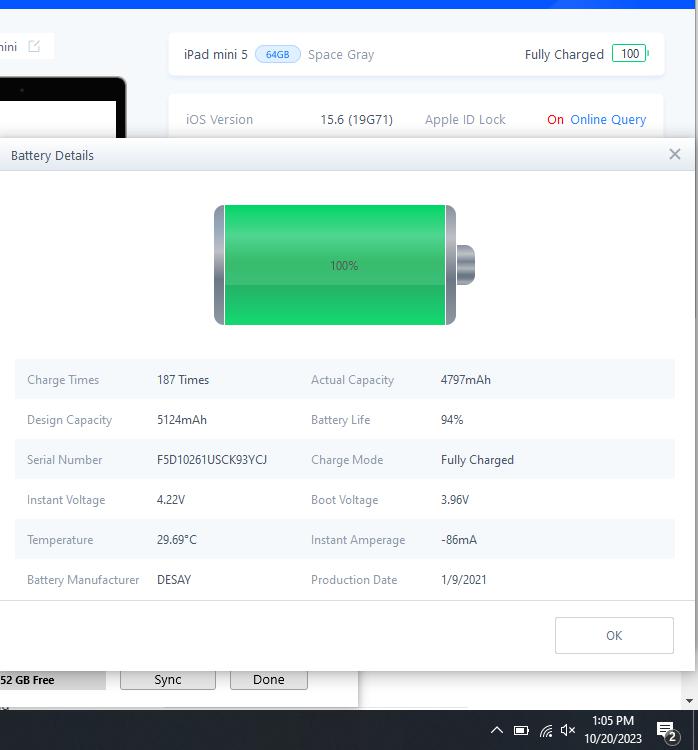Close the Battery Details dialog
Screen dimensions: 698x750
[675, 154]
